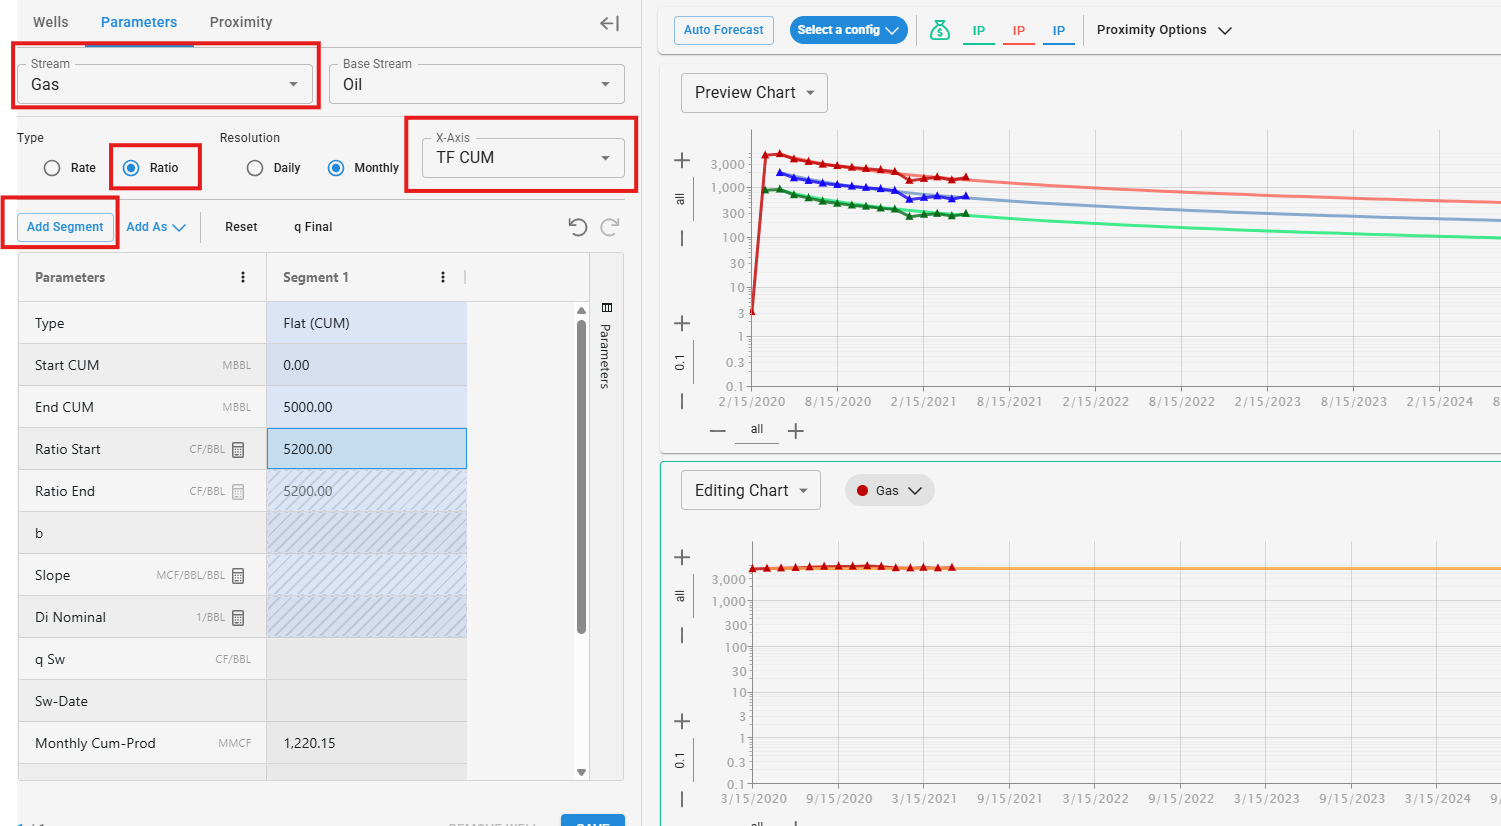The image size is (1501, 826).
Task: Collapse the left panel with arrow icon
Action: [x=609, y=23]
